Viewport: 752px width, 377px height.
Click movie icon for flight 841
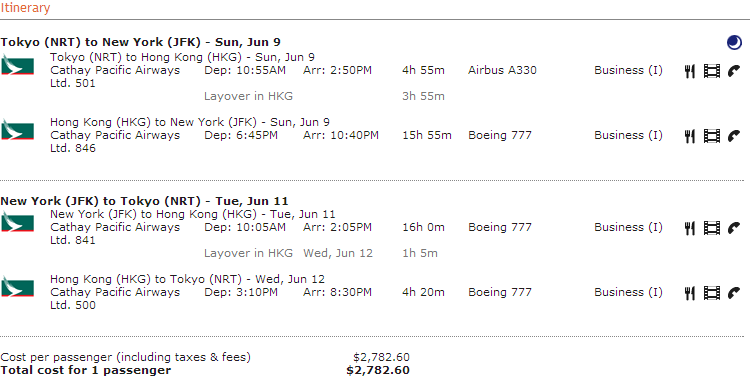click(x=712, y=228)
